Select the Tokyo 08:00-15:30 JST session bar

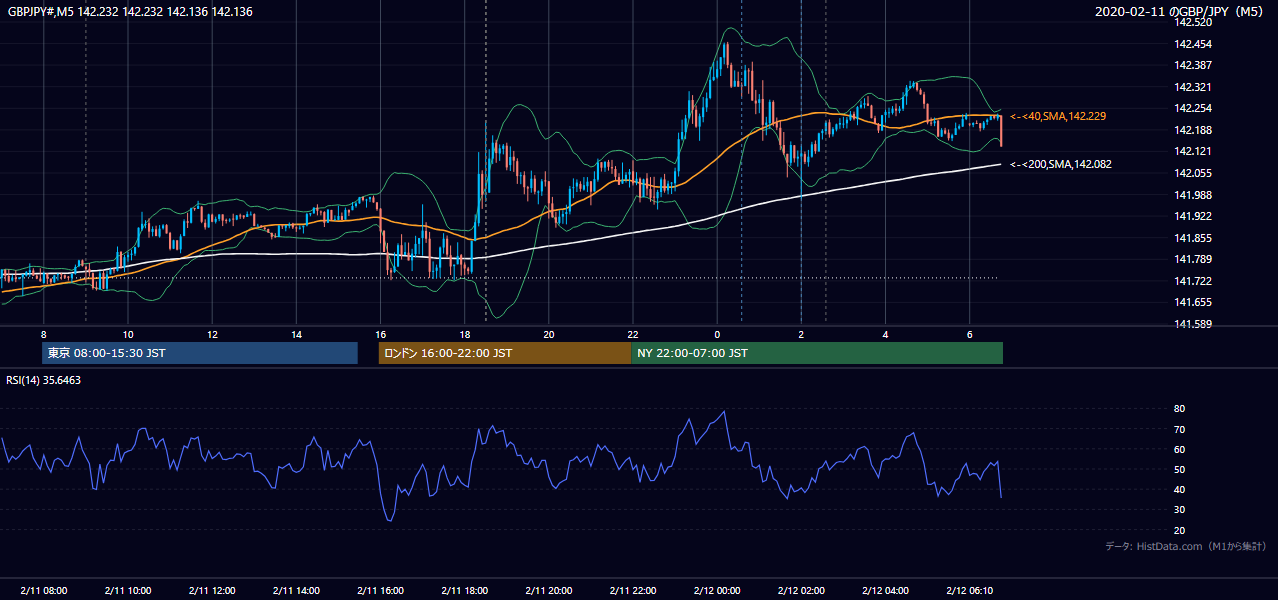(200, 353)
